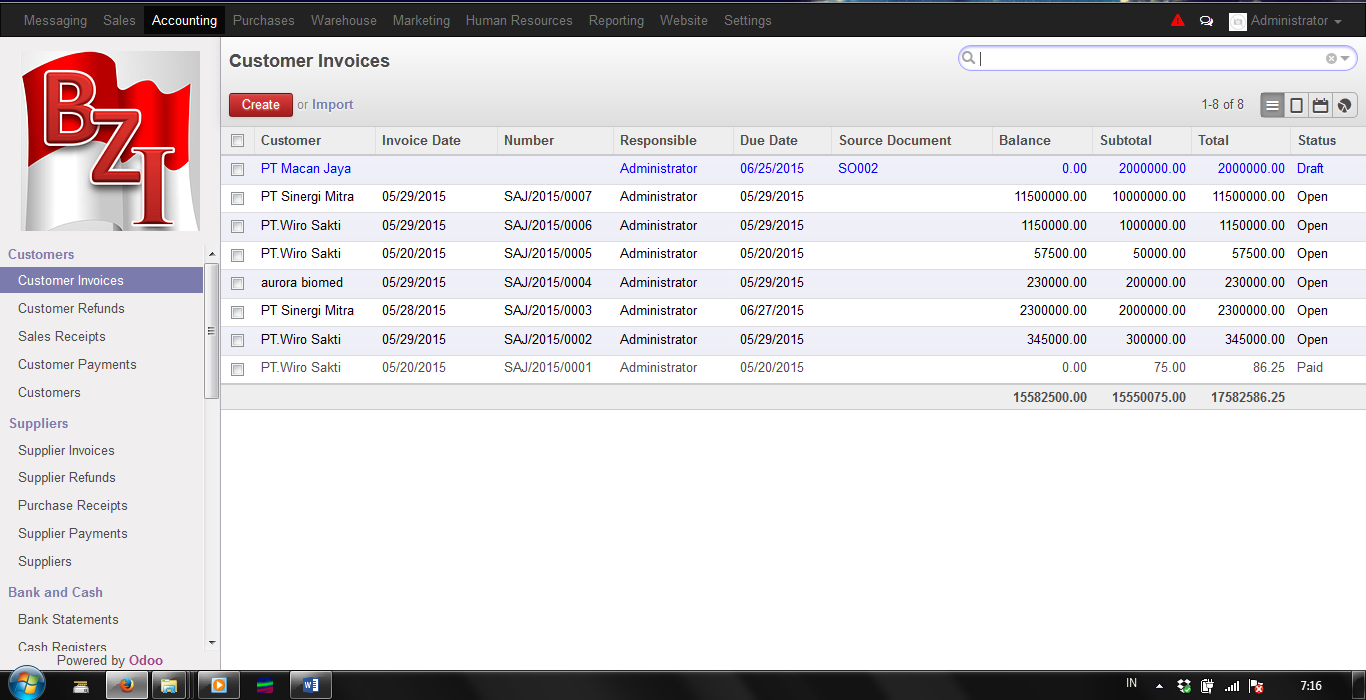
Task: Expand hidden icons in the system tray
Action: tap(1159, 686)
